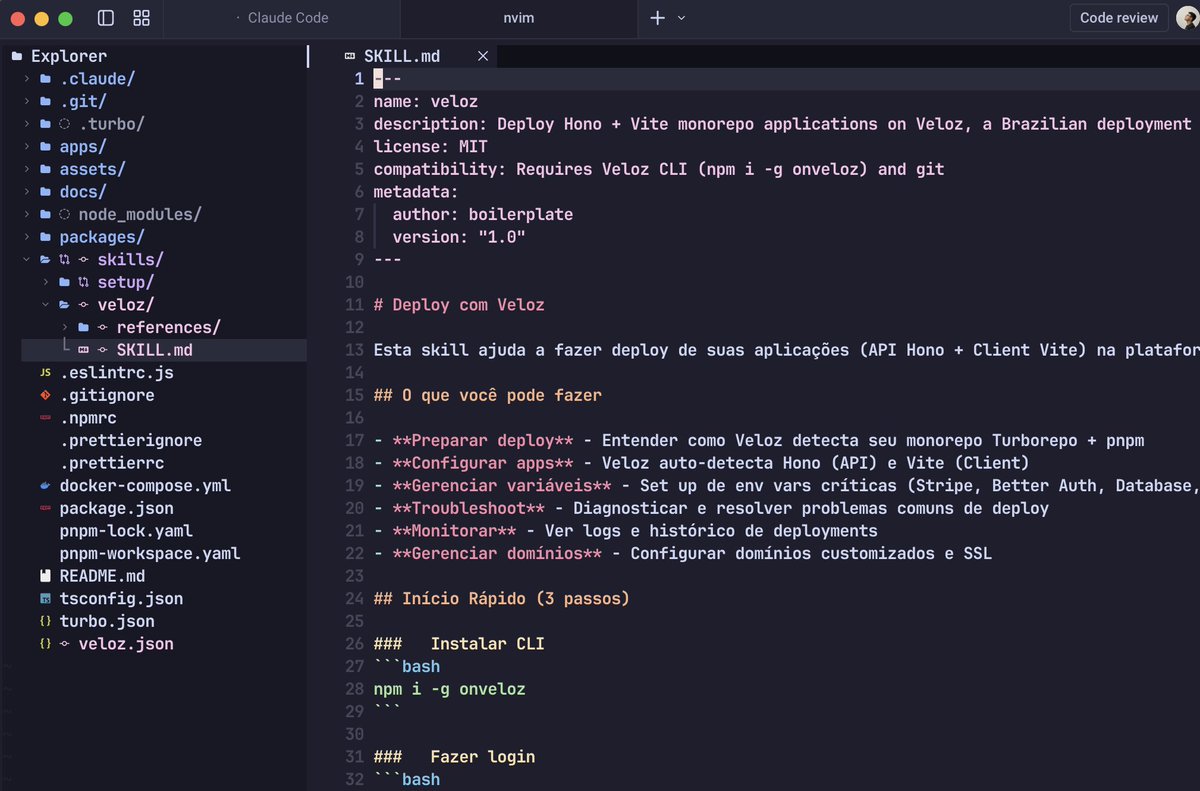Click the README.md file icon
Screen dimensions: 1200x791
(45, 576)
